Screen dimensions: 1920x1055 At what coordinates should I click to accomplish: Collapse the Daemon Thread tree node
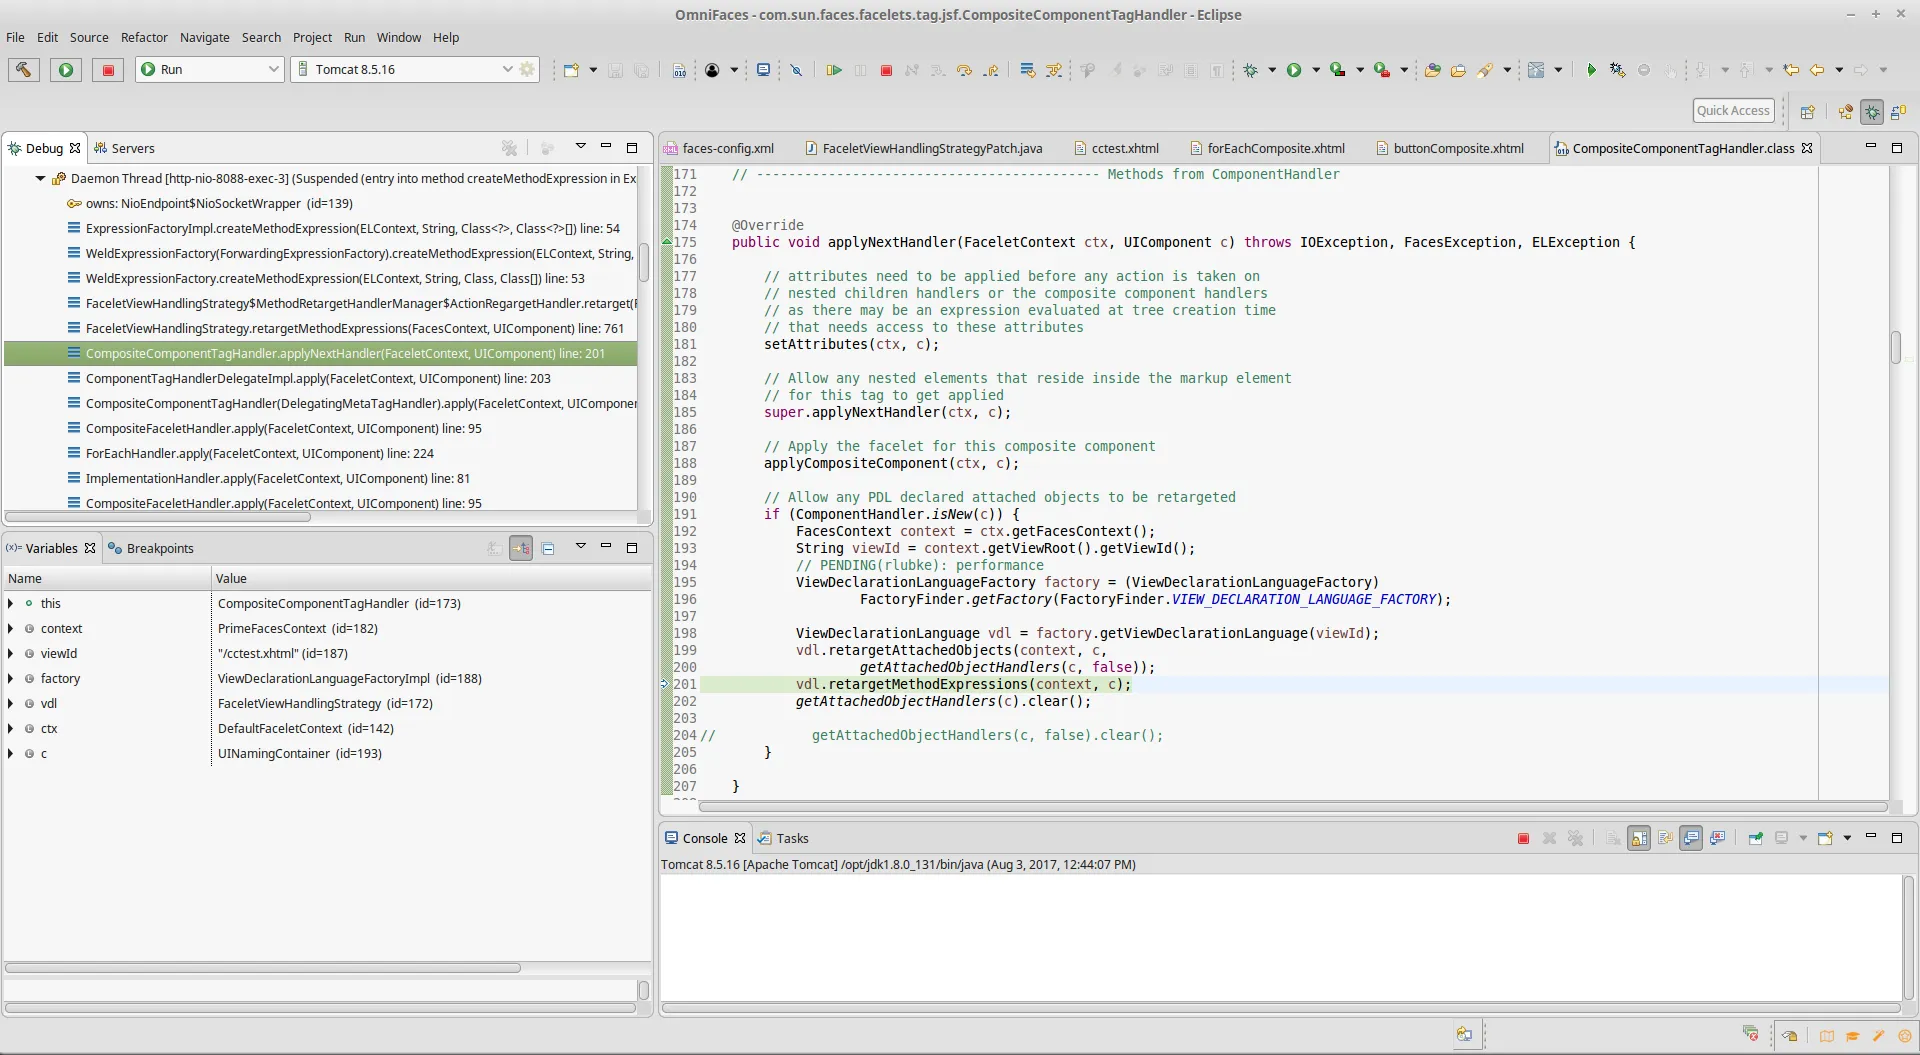point(40,178)
